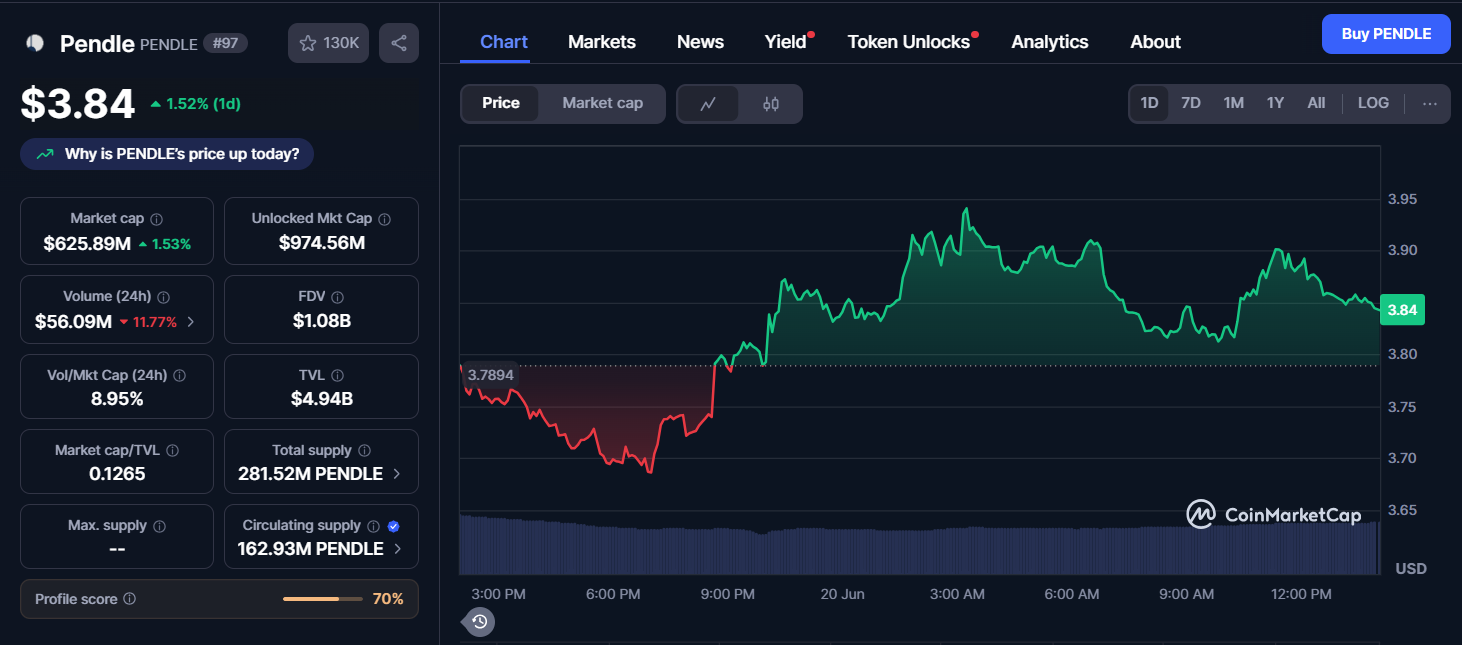1462x645 pixels.
Task: Select the Market cap toggle
Action: coord(602,103)
